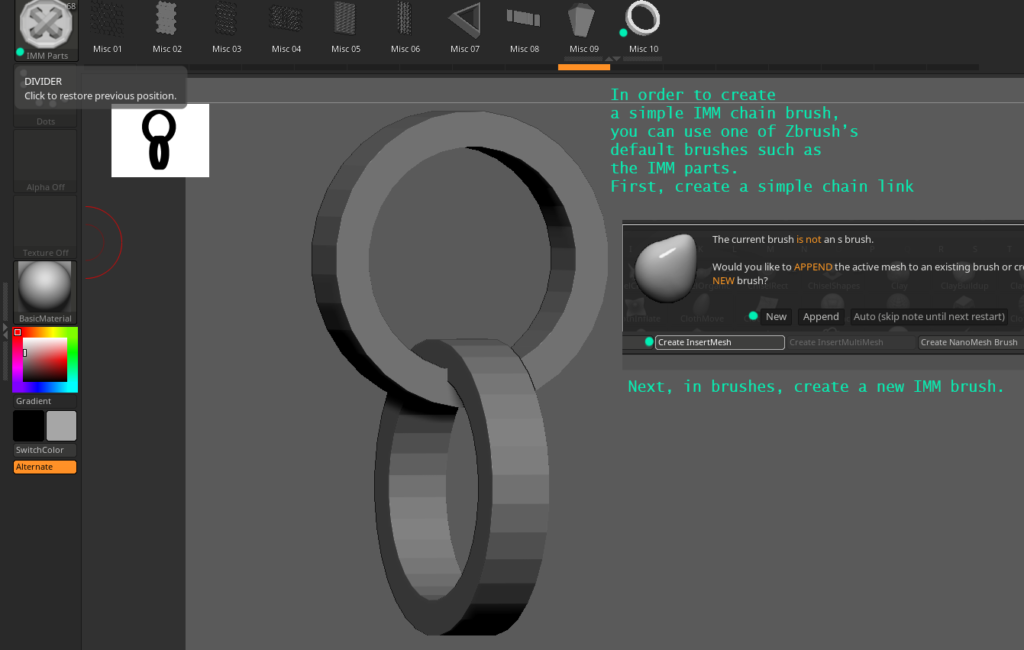Pick the Misc 07 triangle part
This screenshot has width=1024, height=650.
(464, 20)
